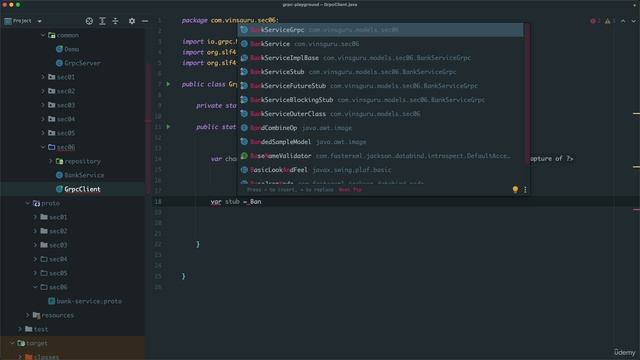Collapse proto sec06 folder
This screenshot has width=640, height=360.
35,287
